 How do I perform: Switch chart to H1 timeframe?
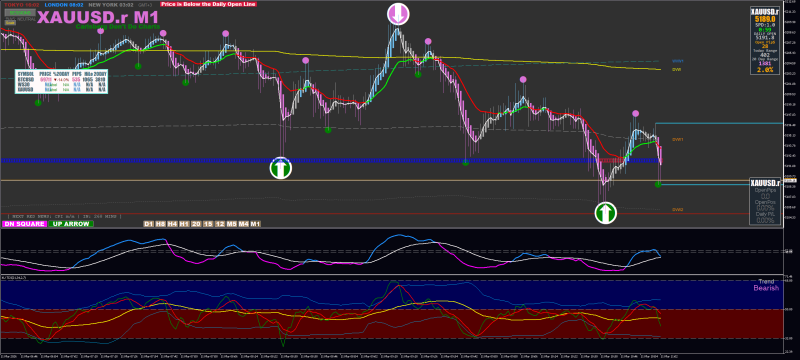click(184, 224)
